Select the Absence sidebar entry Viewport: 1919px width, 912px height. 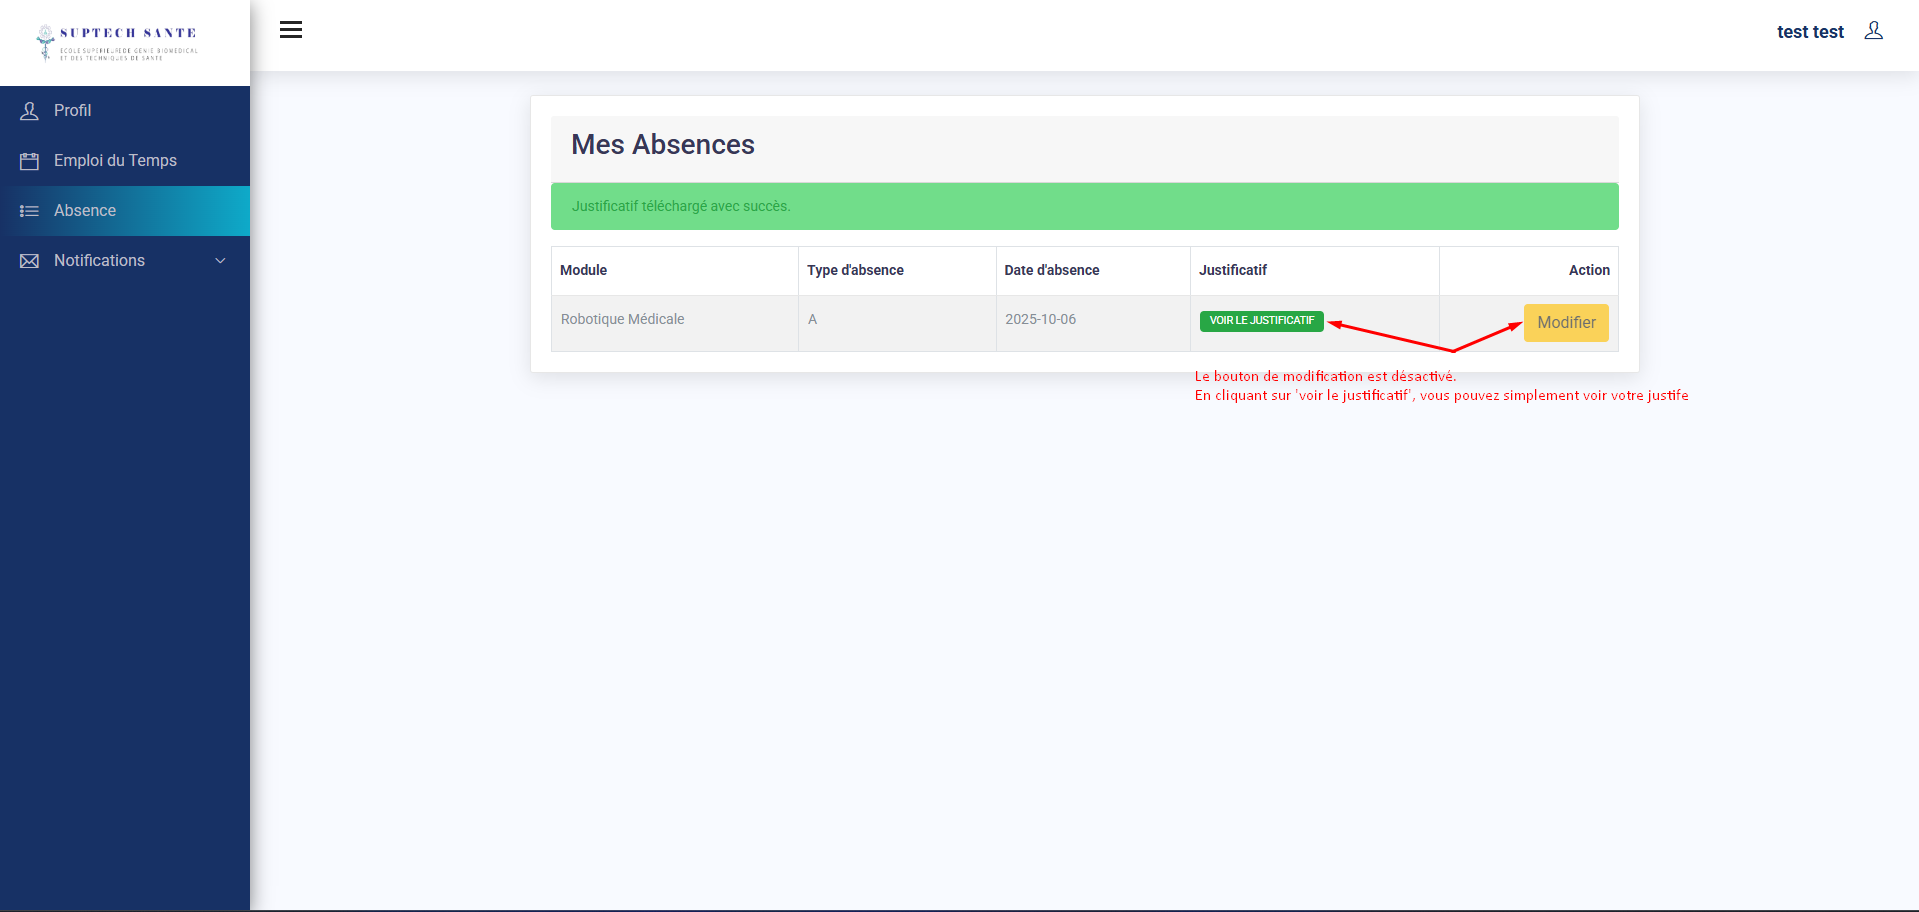pyautogui.click(x=85, y=211)
